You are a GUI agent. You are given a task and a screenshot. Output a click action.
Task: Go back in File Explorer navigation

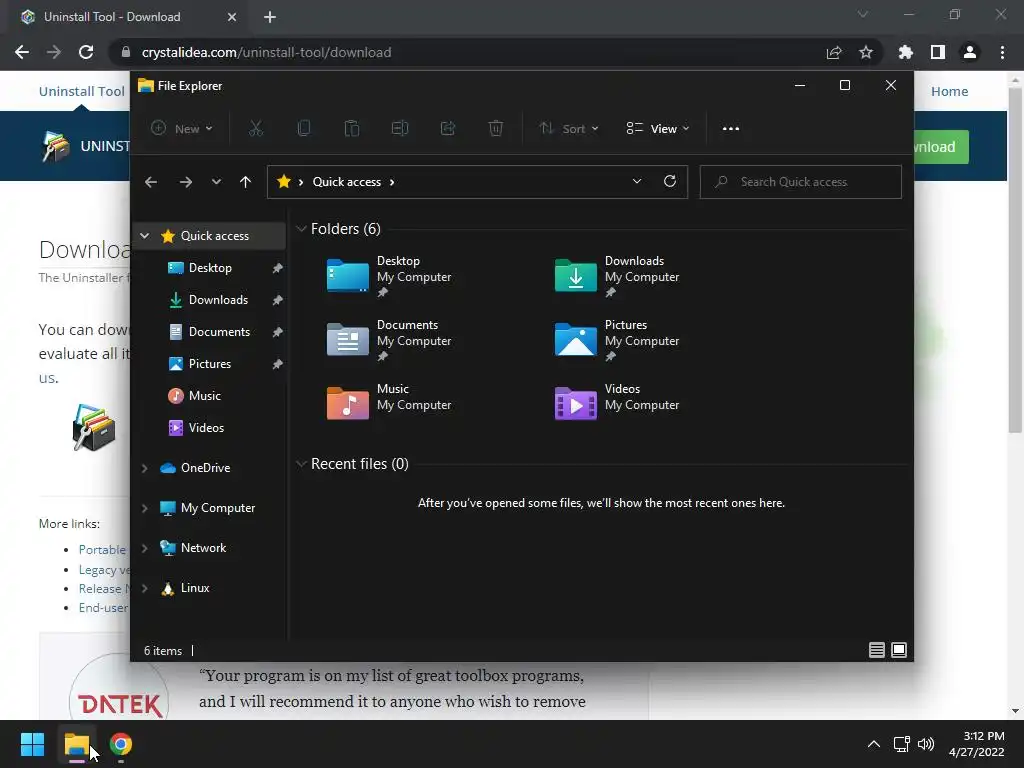[151, 182]
